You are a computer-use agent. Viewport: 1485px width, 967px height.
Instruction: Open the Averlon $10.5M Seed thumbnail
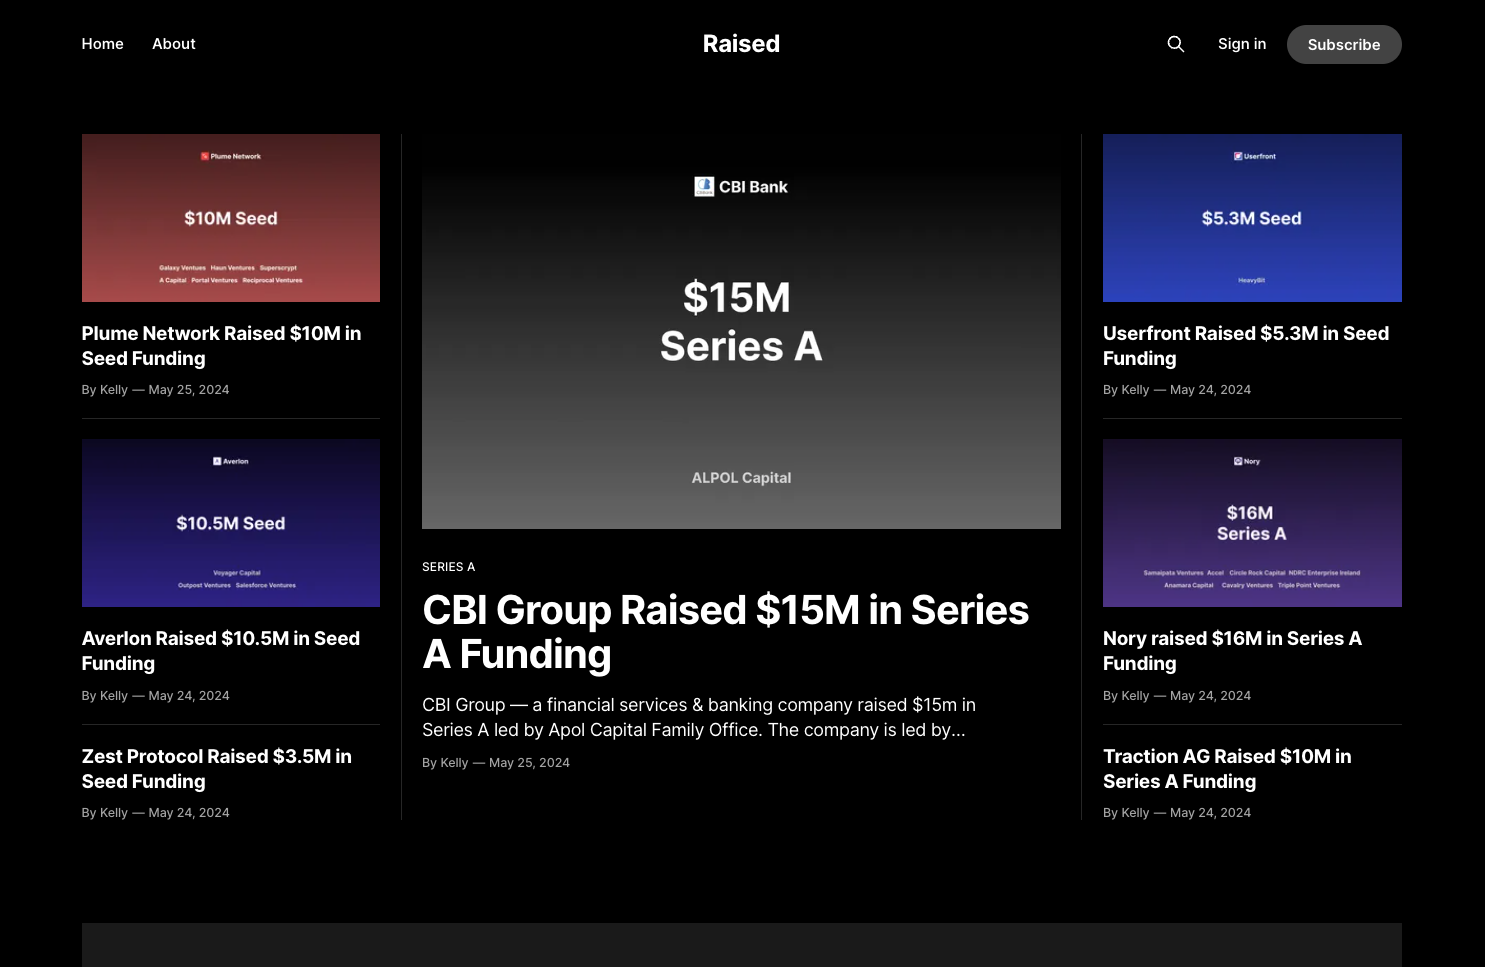(x=231, y=523)
